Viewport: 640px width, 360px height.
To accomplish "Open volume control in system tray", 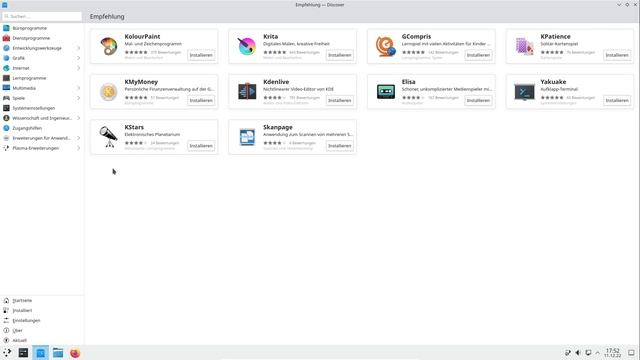I will [578, 353].
